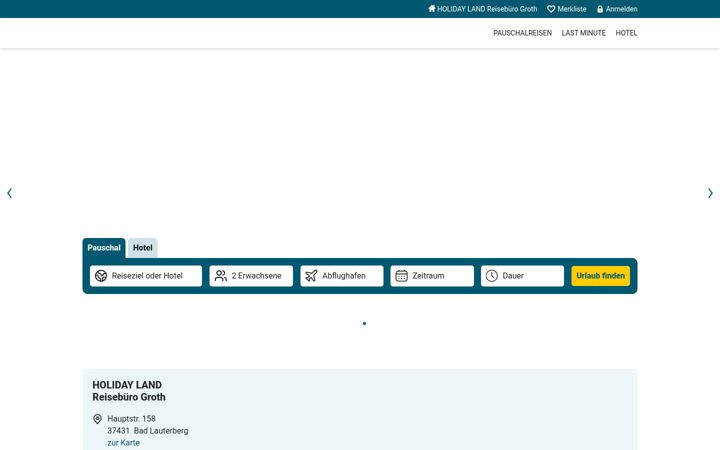Click the HOLIDAY LAND Reisebüro Groth heading
Image resolution: width=720 pixels, height=450 pixels.
coord(129,391)
